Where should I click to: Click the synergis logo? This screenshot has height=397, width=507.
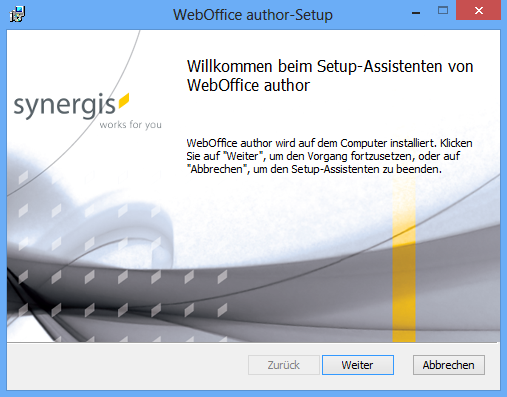click(71, 105)
